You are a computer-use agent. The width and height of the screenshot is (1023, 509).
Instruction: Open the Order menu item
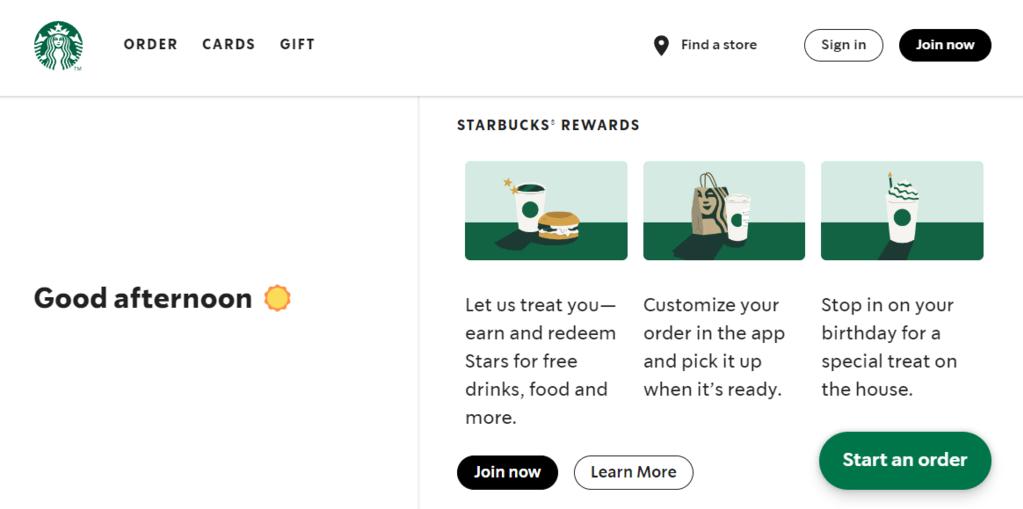point(151,45)
